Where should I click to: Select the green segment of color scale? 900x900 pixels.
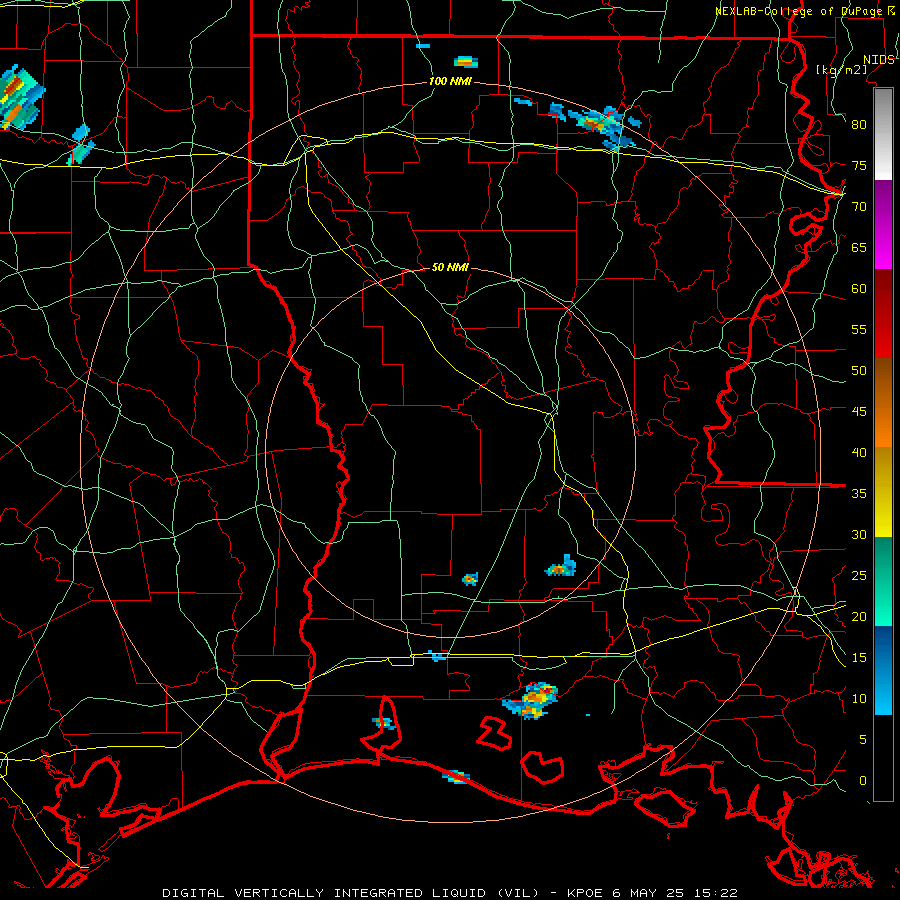point(883,581)
